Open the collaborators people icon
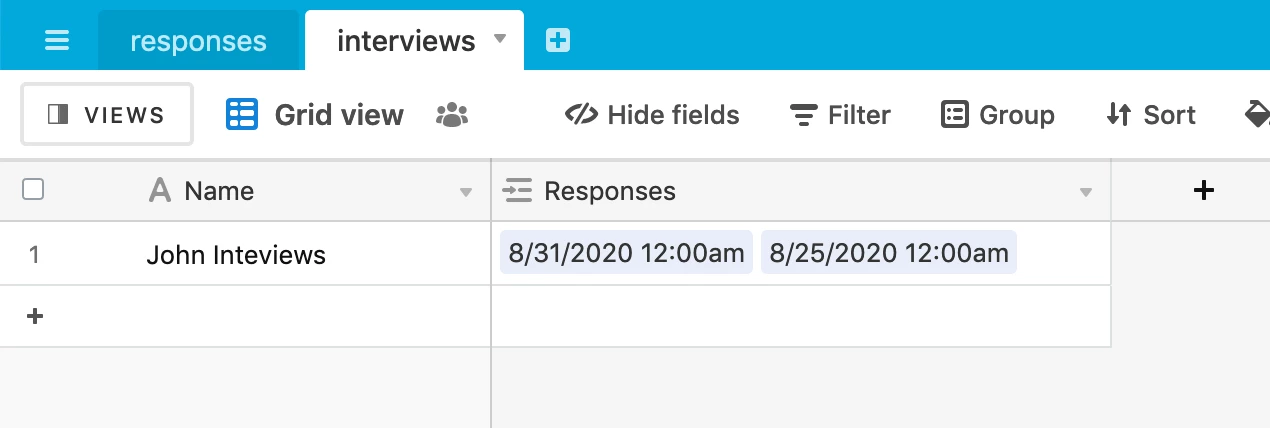This screenshot has height=428, width=1270. (x=452, y=115)
